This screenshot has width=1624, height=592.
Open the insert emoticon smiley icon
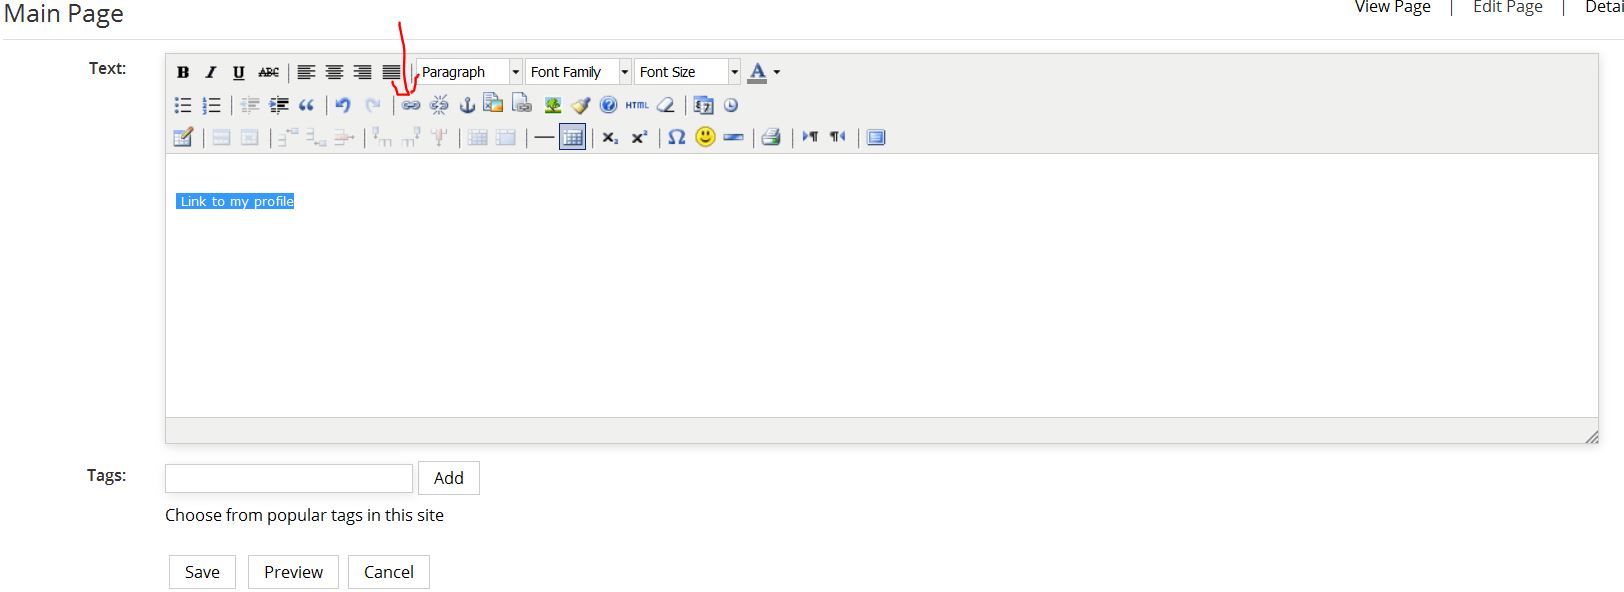pos(705,137)
